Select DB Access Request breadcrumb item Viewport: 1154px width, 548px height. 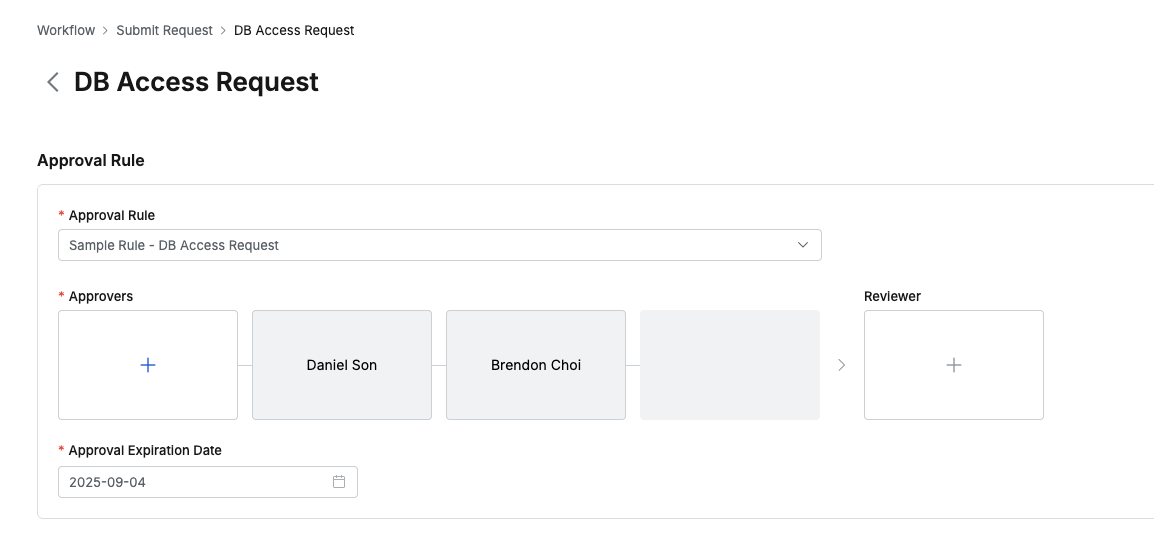(x=294, y=30)
